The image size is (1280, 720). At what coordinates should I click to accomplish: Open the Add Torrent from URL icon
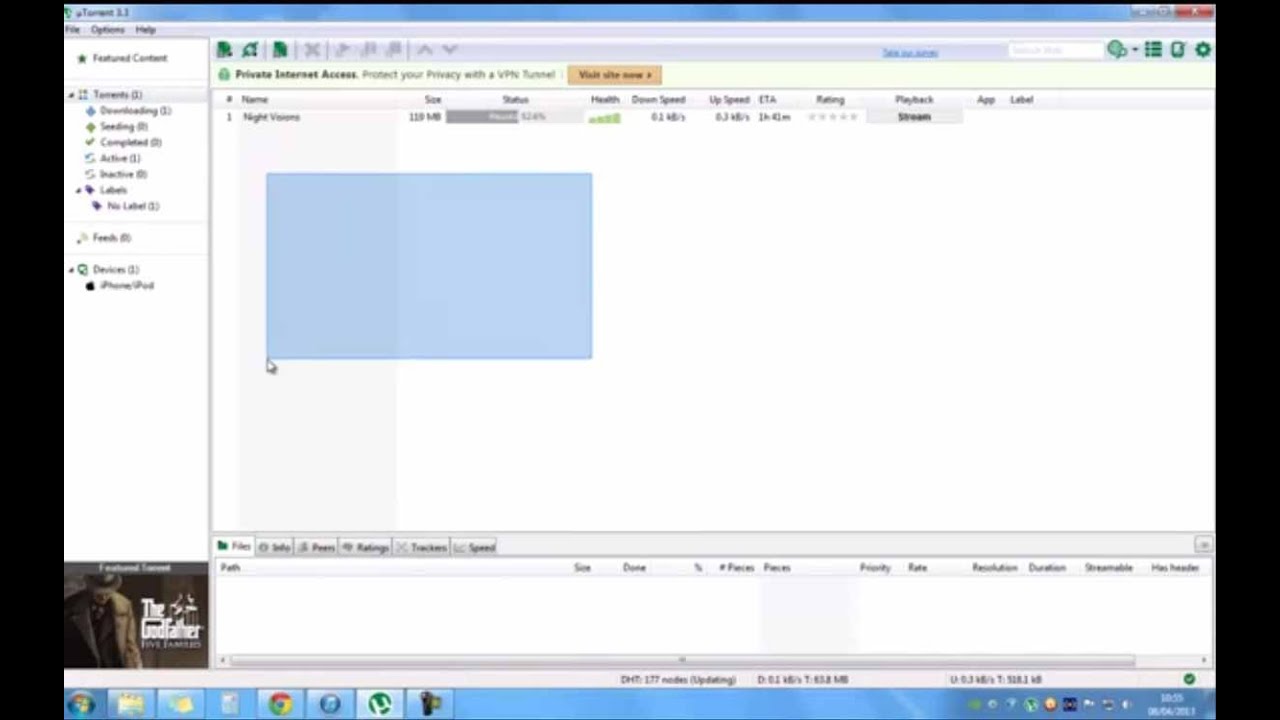[x=250, y=49]
